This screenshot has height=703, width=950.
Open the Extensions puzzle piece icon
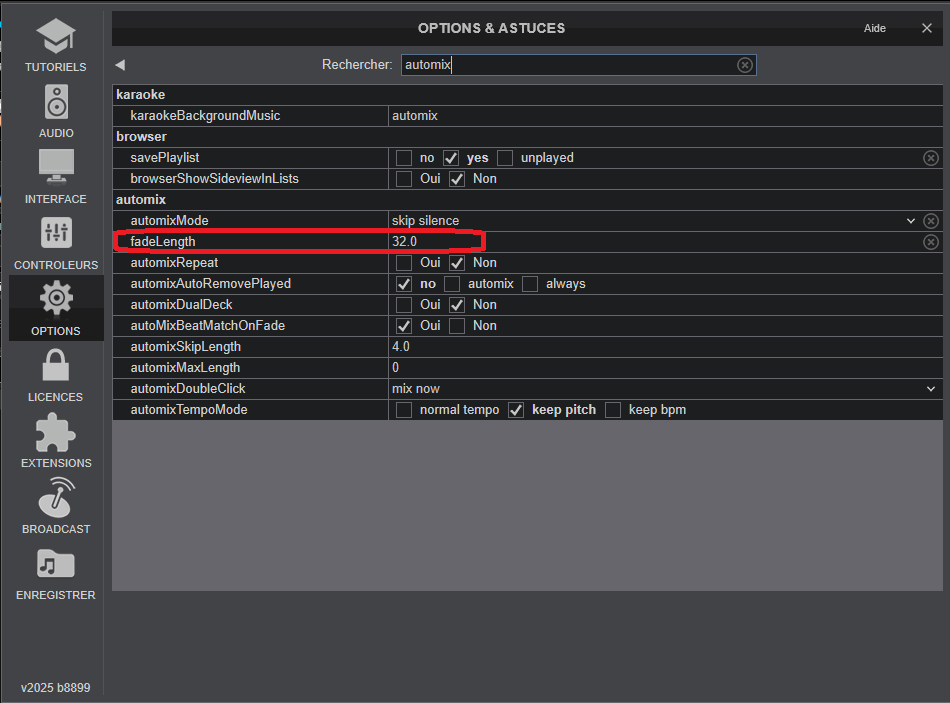click(x=56, y=432)
